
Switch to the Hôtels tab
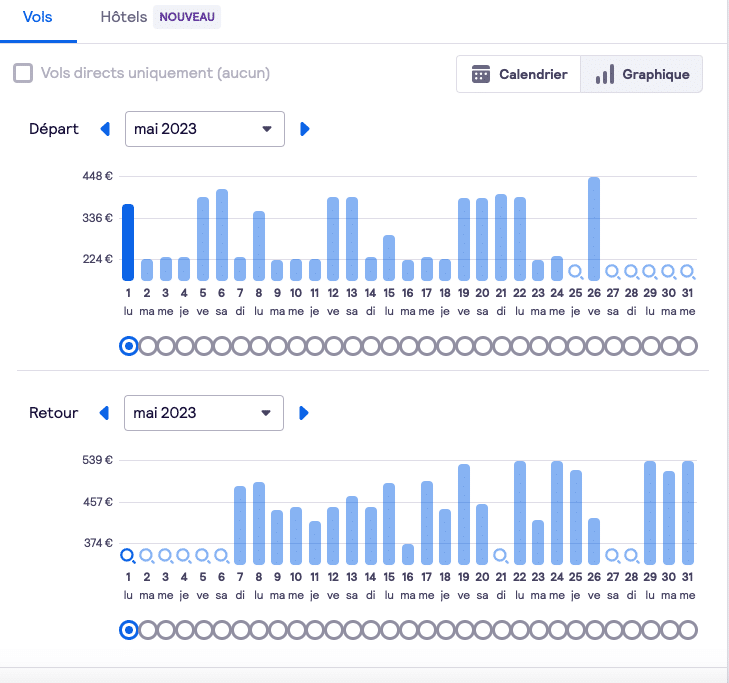point(124,18)
